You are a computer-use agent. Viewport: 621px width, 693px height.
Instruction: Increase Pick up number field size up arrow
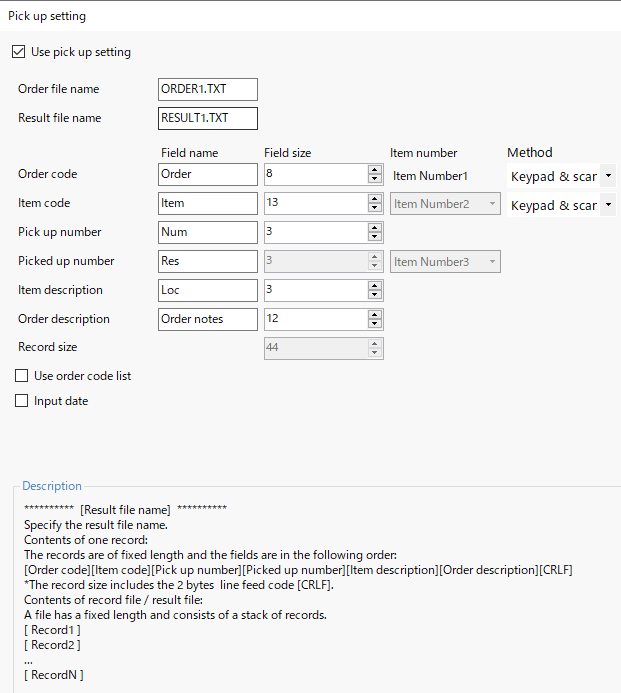[375, 228]
